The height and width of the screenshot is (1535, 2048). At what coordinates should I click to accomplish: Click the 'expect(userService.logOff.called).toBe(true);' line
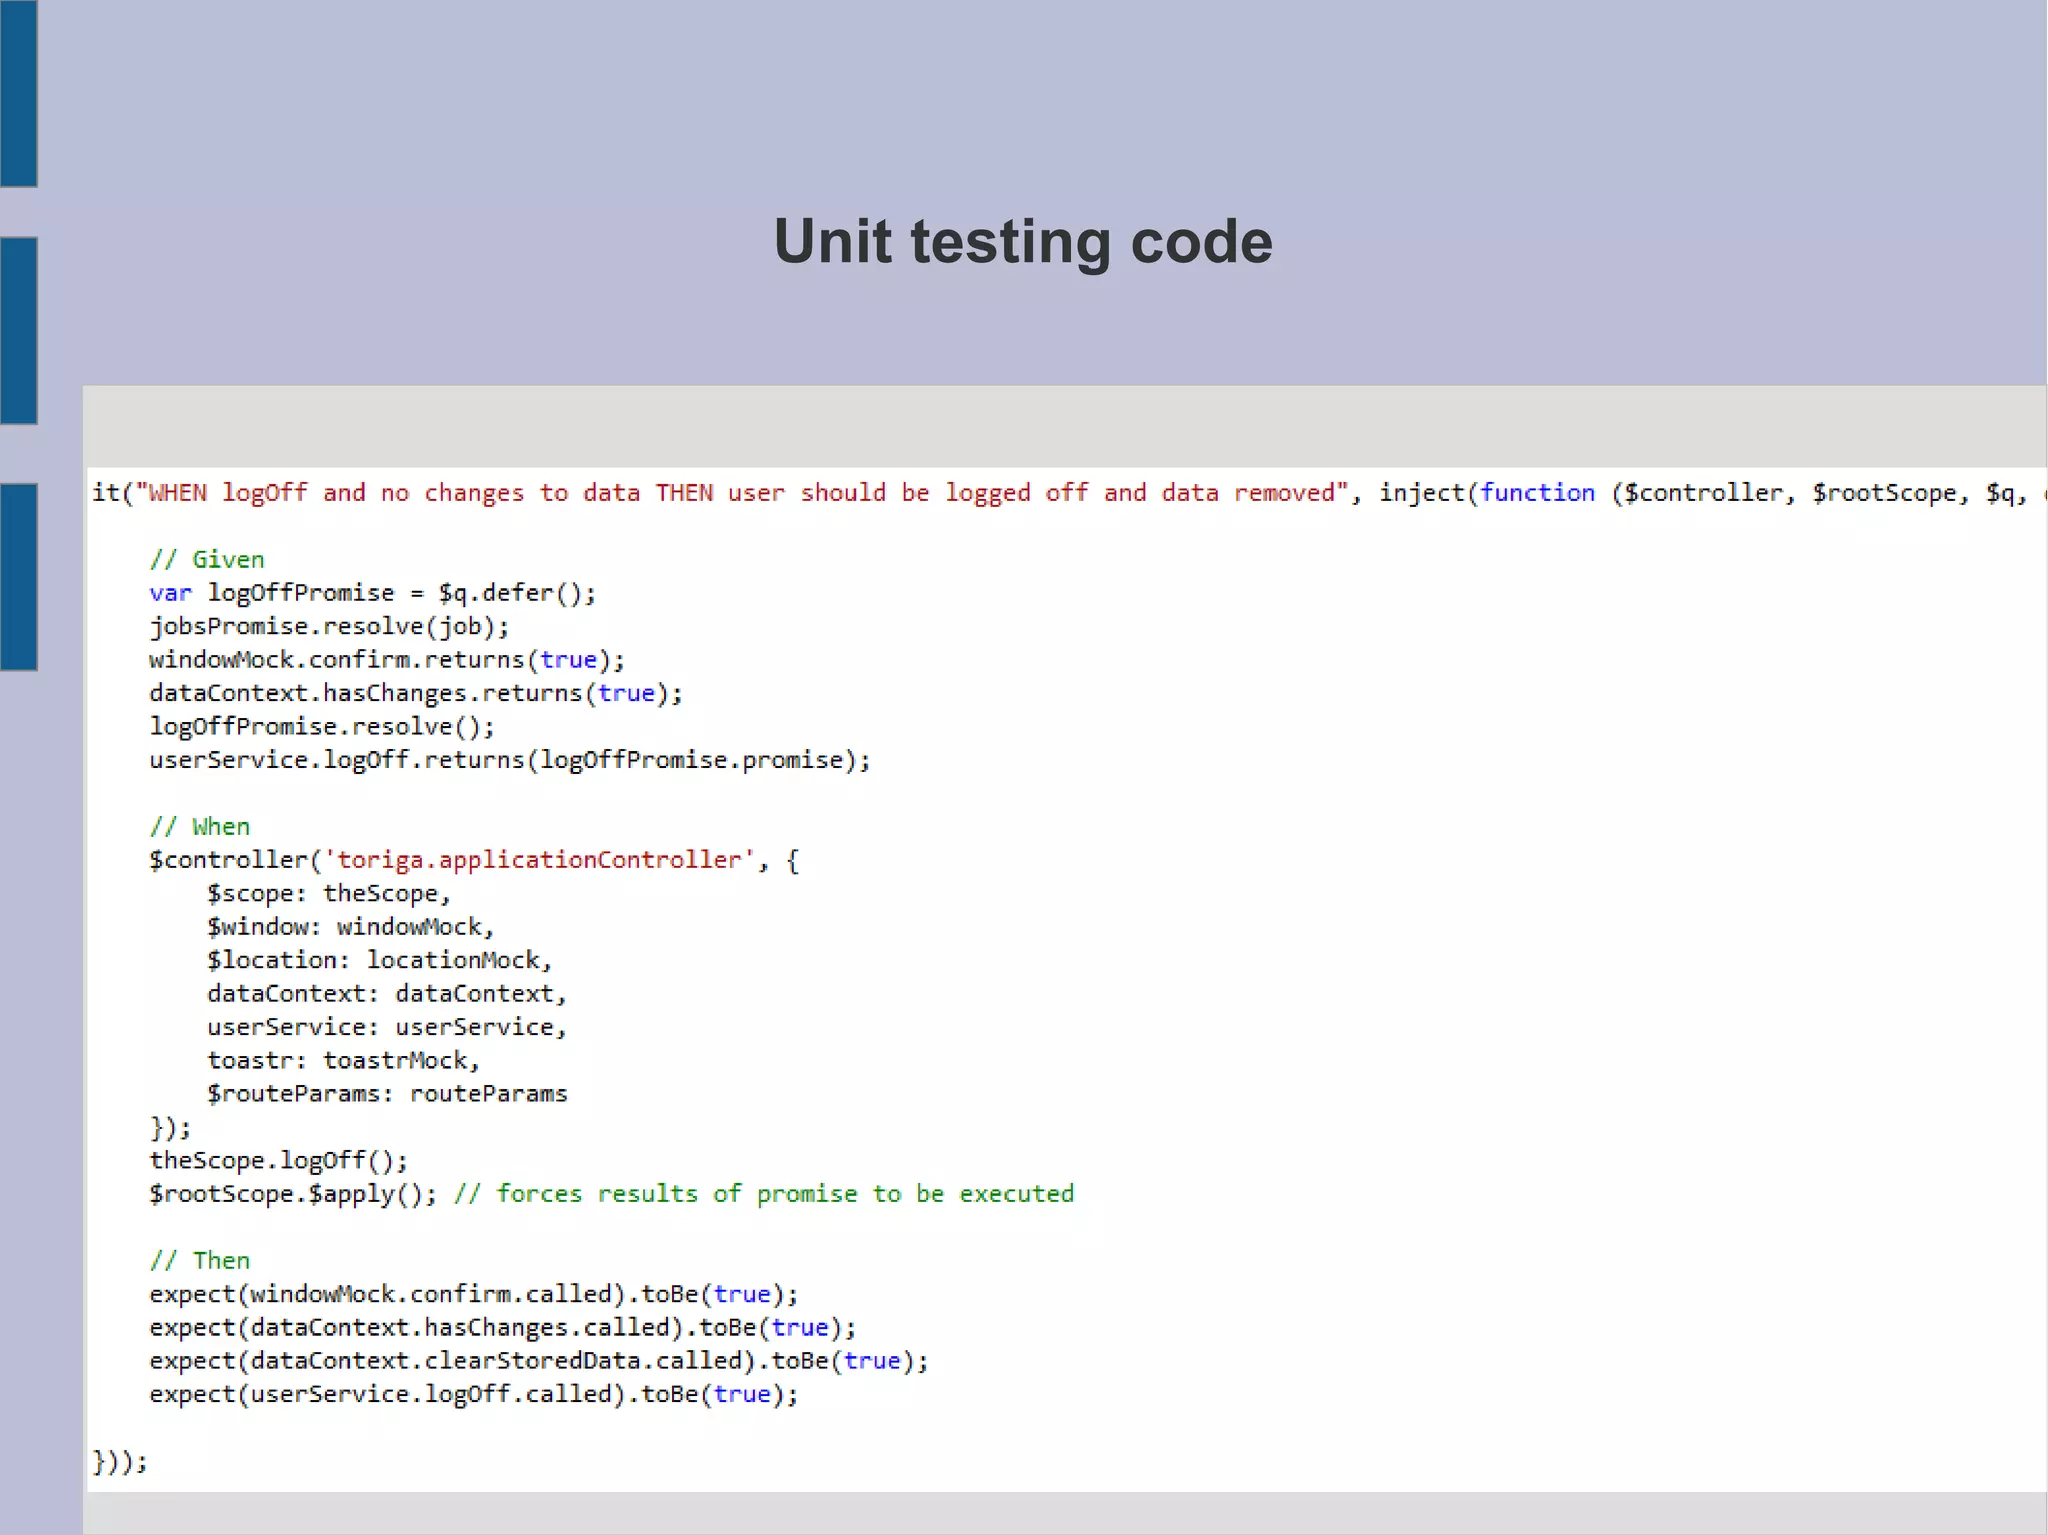pyautogui.click(x=474, y=1395)
